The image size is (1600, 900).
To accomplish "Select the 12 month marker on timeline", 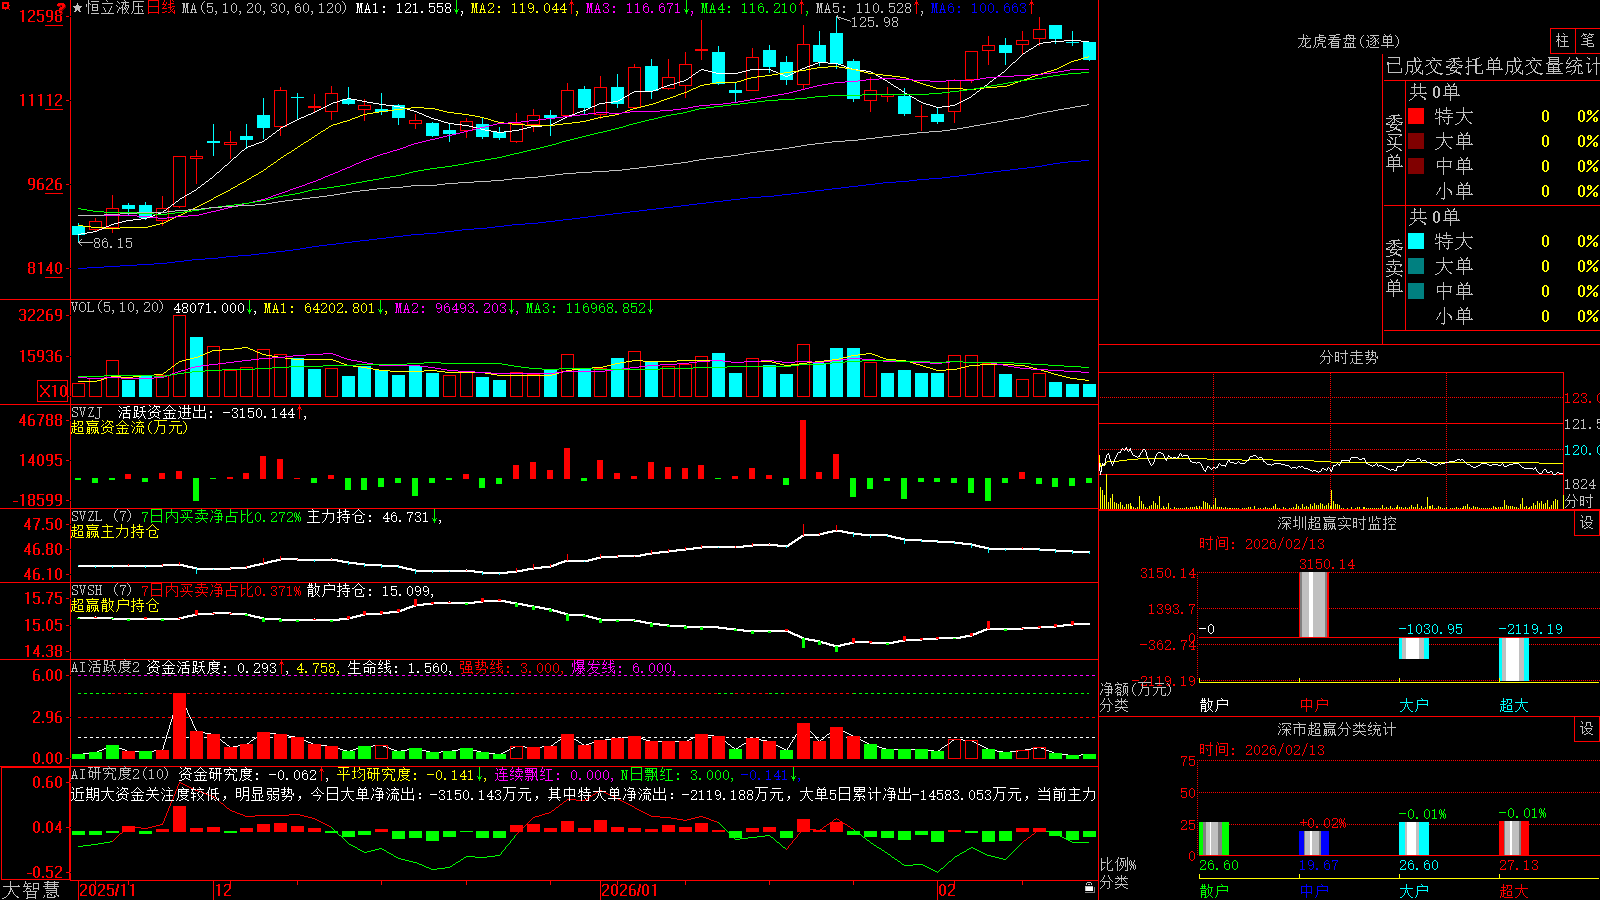I will [223, 890].
